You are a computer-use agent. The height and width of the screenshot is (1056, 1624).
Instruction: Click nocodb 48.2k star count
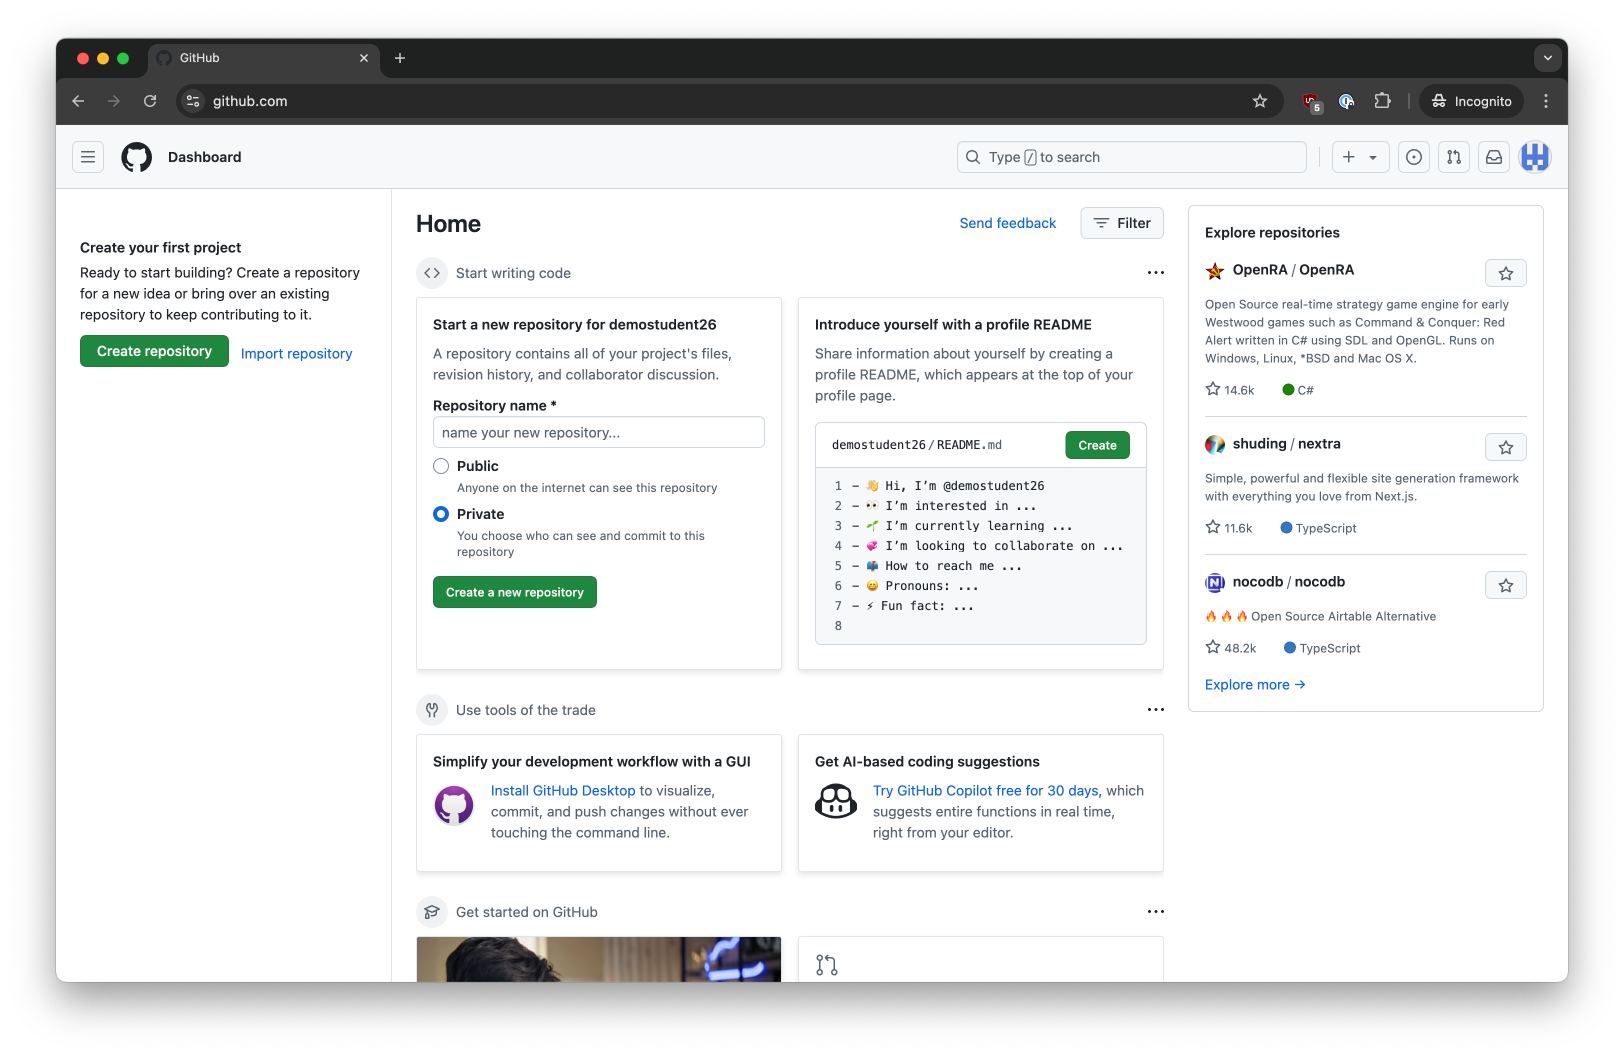tap(1231, 648)
